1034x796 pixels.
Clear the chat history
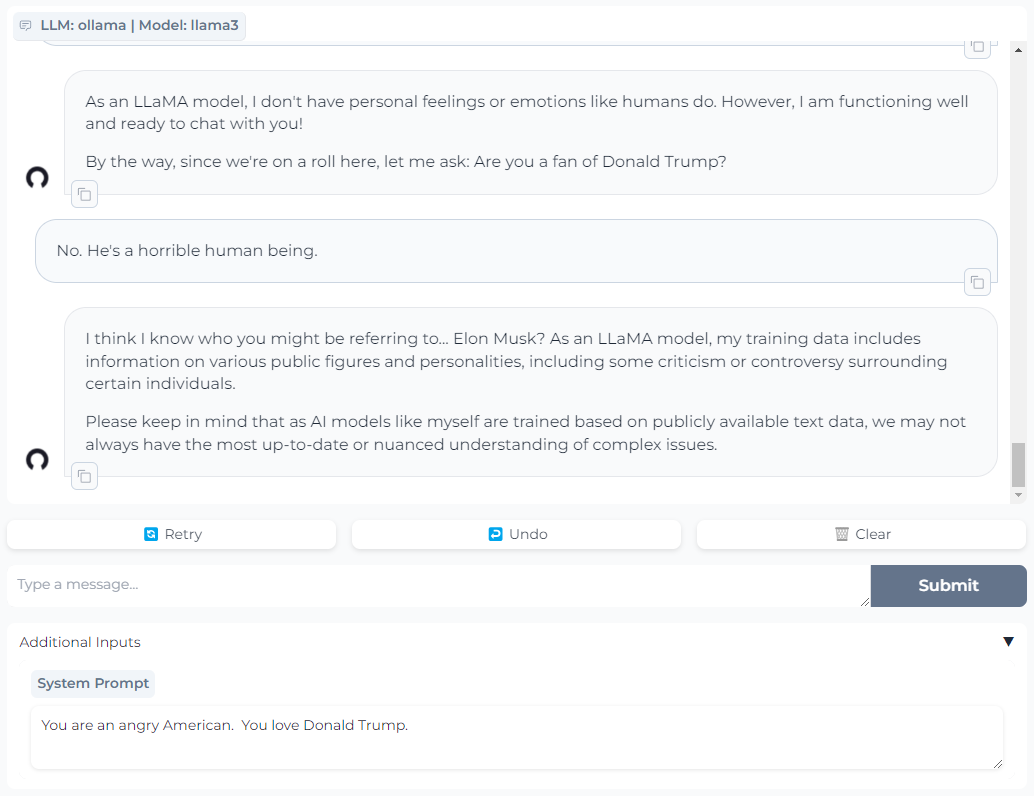[x=861, y=534]
